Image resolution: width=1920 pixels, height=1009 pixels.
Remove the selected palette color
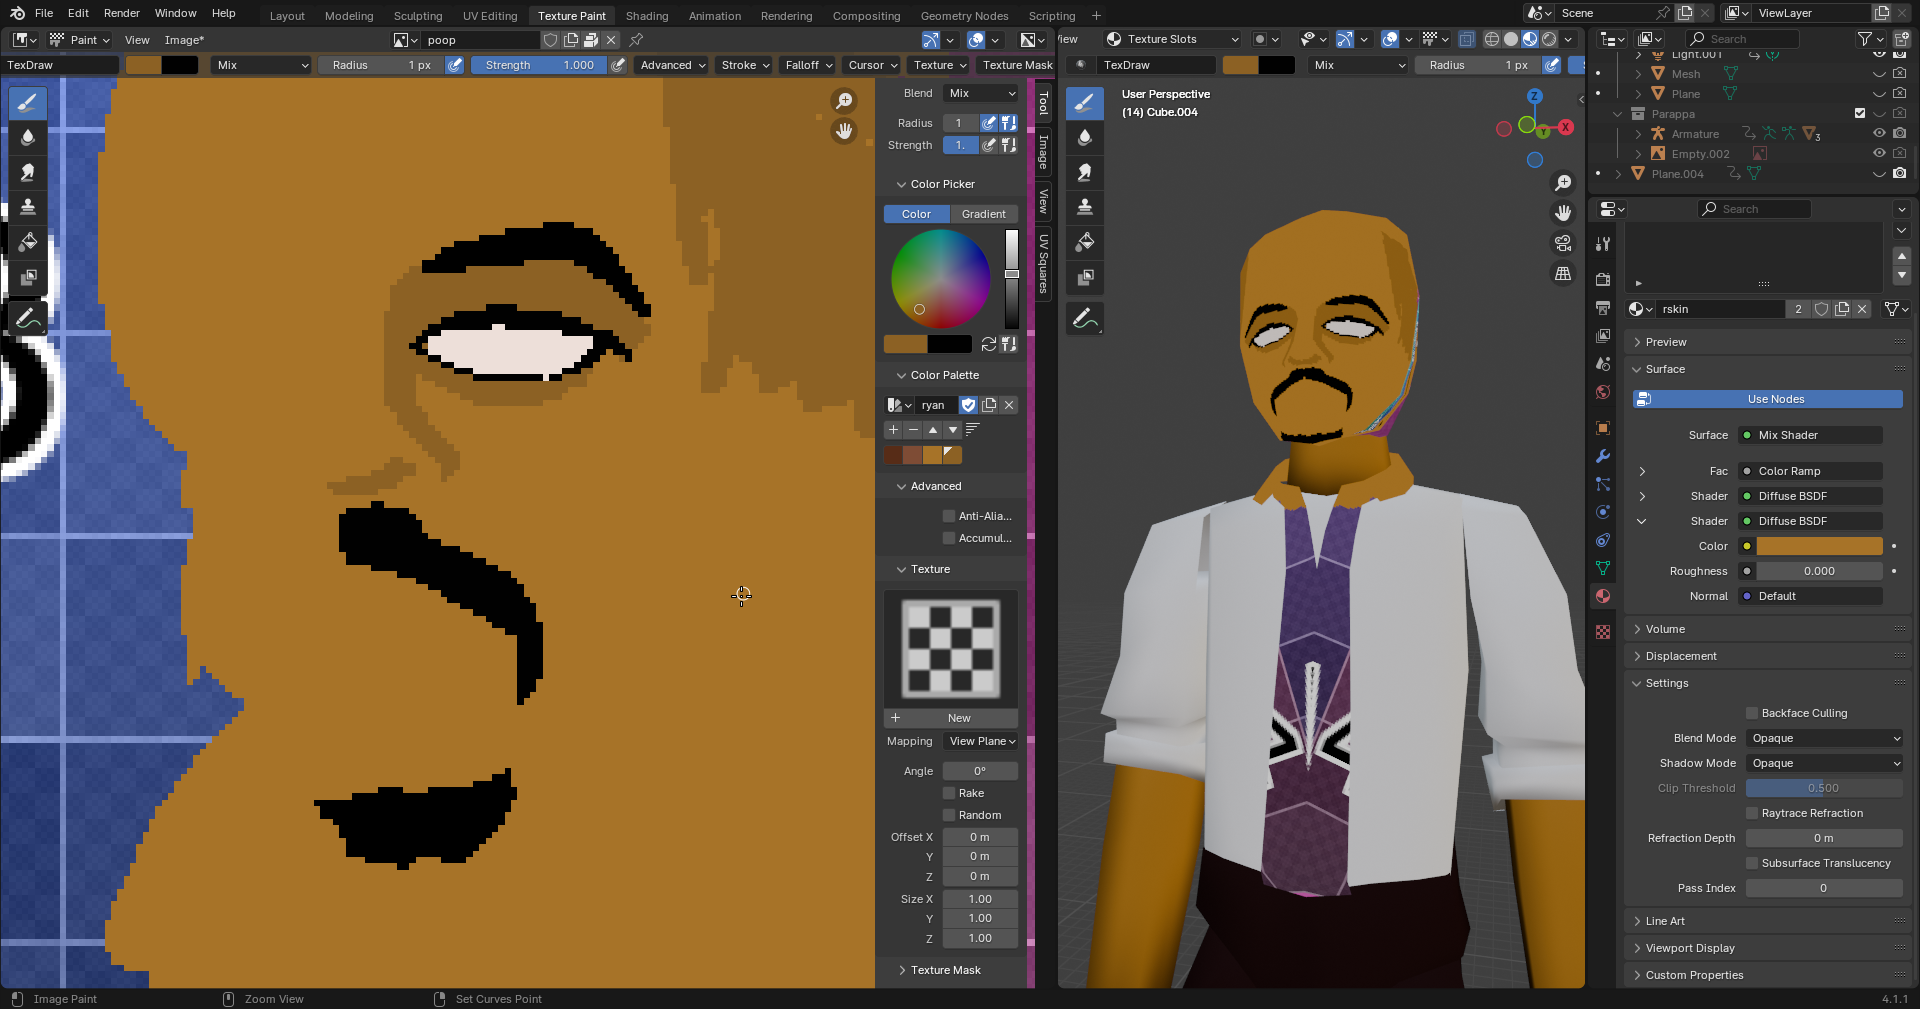[x=913, y=429]
